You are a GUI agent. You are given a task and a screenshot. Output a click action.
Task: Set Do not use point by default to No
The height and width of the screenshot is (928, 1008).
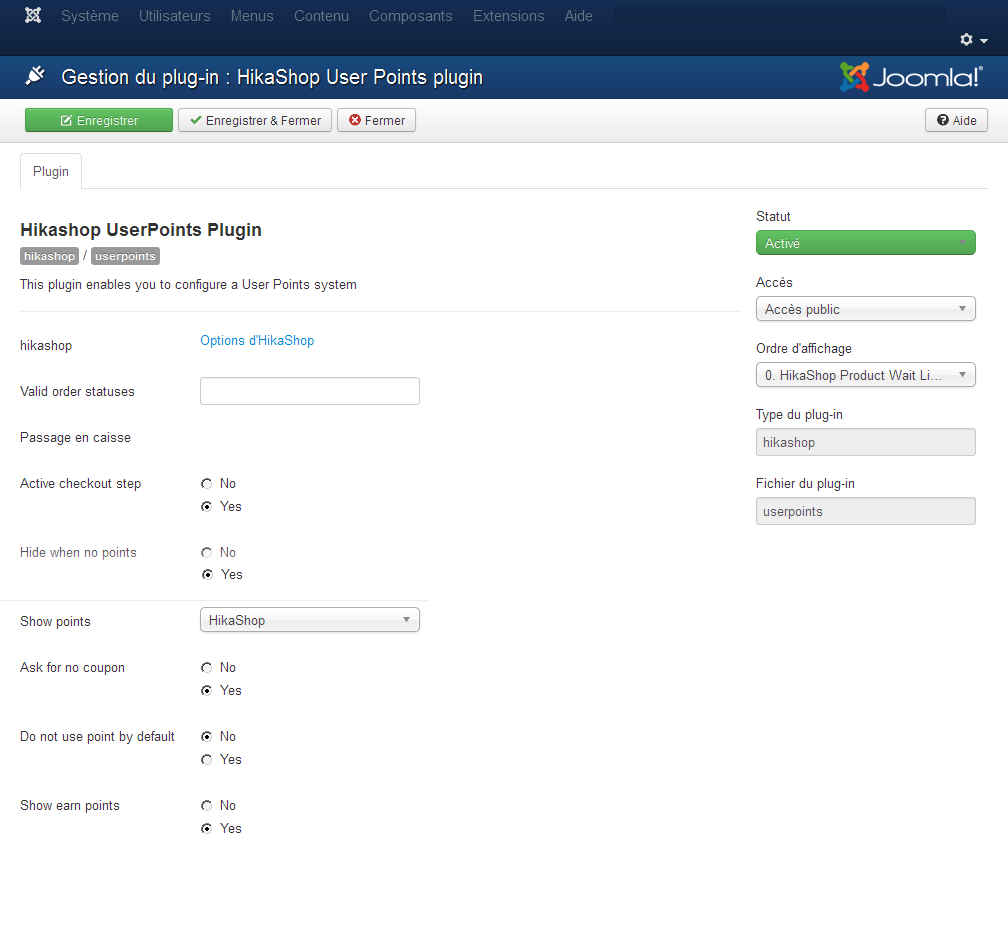point(206,736)
